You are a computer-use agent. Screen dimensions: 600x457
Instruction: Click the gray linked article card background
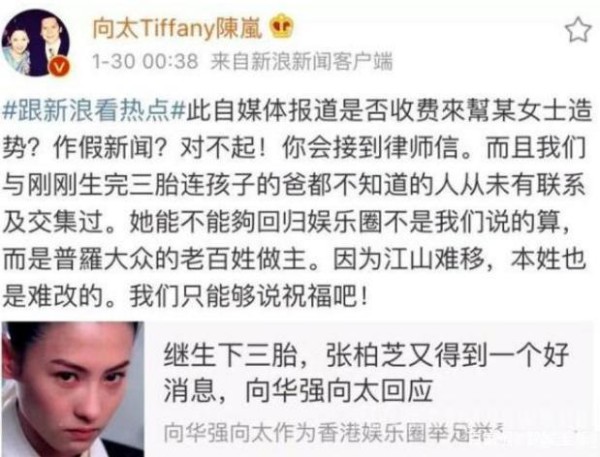(x=371, y=389)
